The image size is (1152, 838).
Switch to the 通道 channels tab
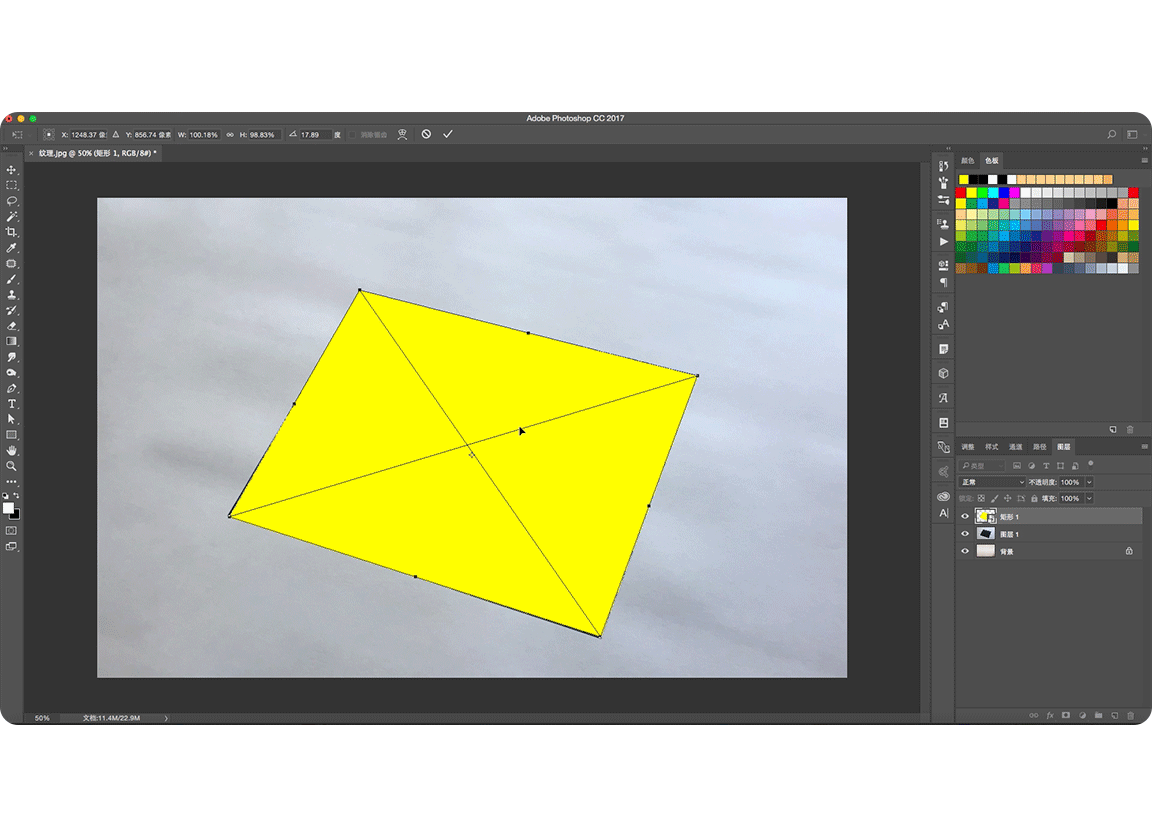(1015, 447)
